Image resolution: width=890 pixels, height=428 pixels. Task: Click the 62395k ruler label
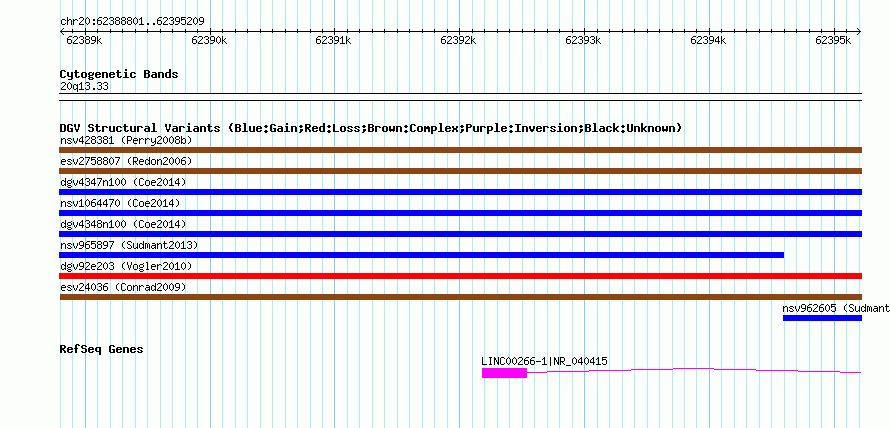pyautogui.click(x=833, y=40)
